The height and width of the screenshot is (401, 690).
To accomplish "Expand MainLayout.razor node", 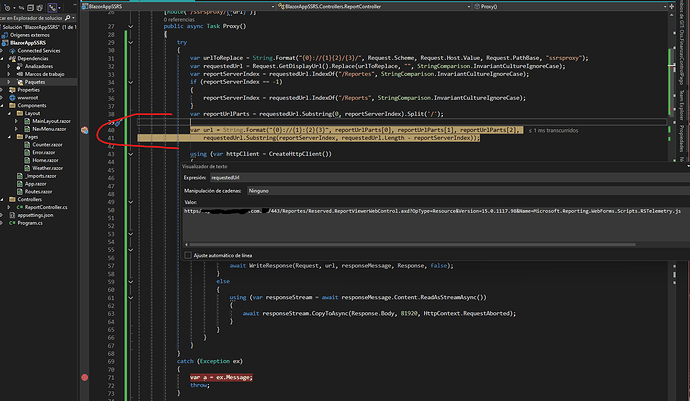I will coord(16,121).
